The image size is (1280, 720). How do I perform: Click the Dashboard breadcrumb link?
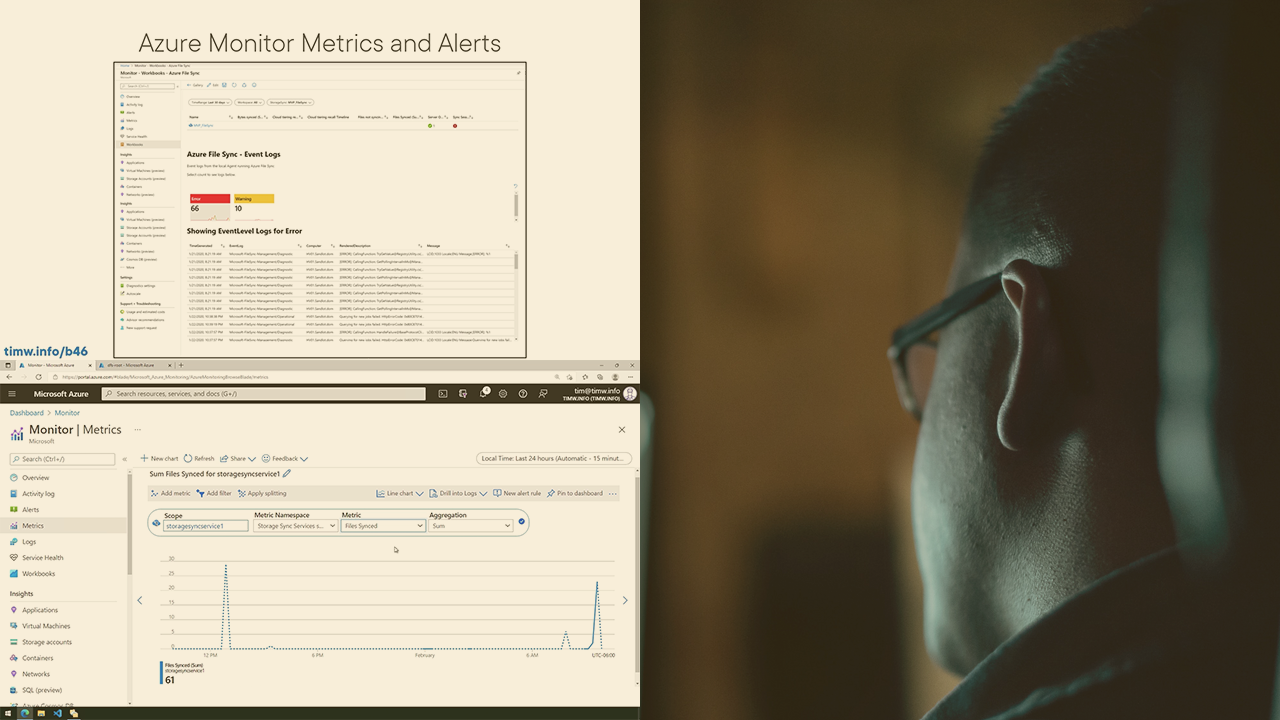pos(27,413)
